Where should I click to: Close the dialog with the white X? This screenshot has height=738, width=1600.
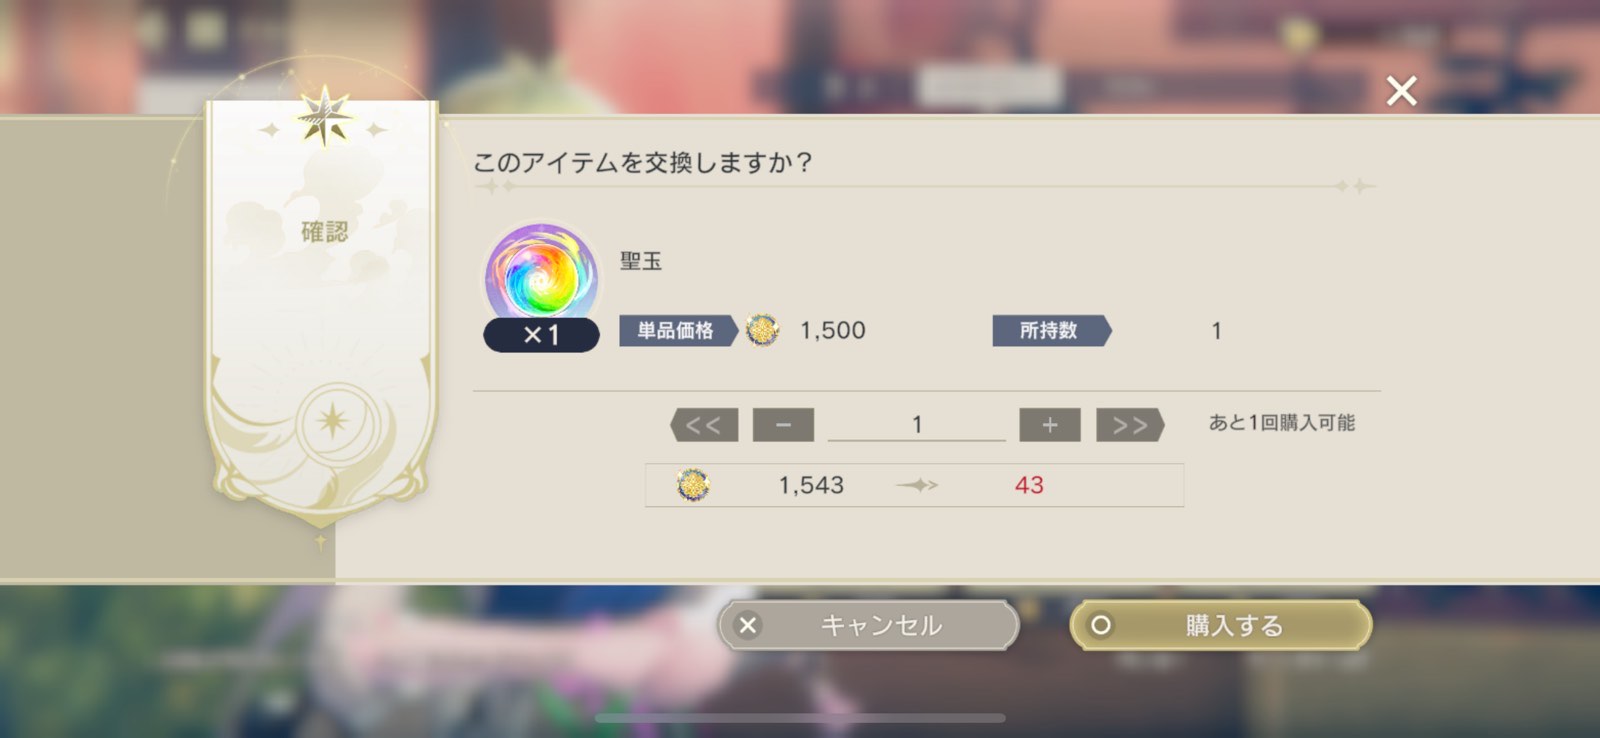coord(1401,91)
